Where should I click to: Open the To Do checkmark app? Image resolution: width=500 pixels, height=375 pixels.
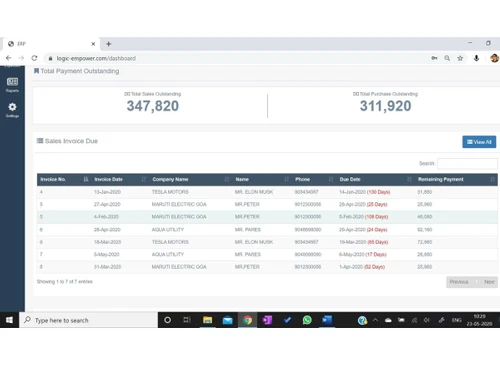click(287, 320)
